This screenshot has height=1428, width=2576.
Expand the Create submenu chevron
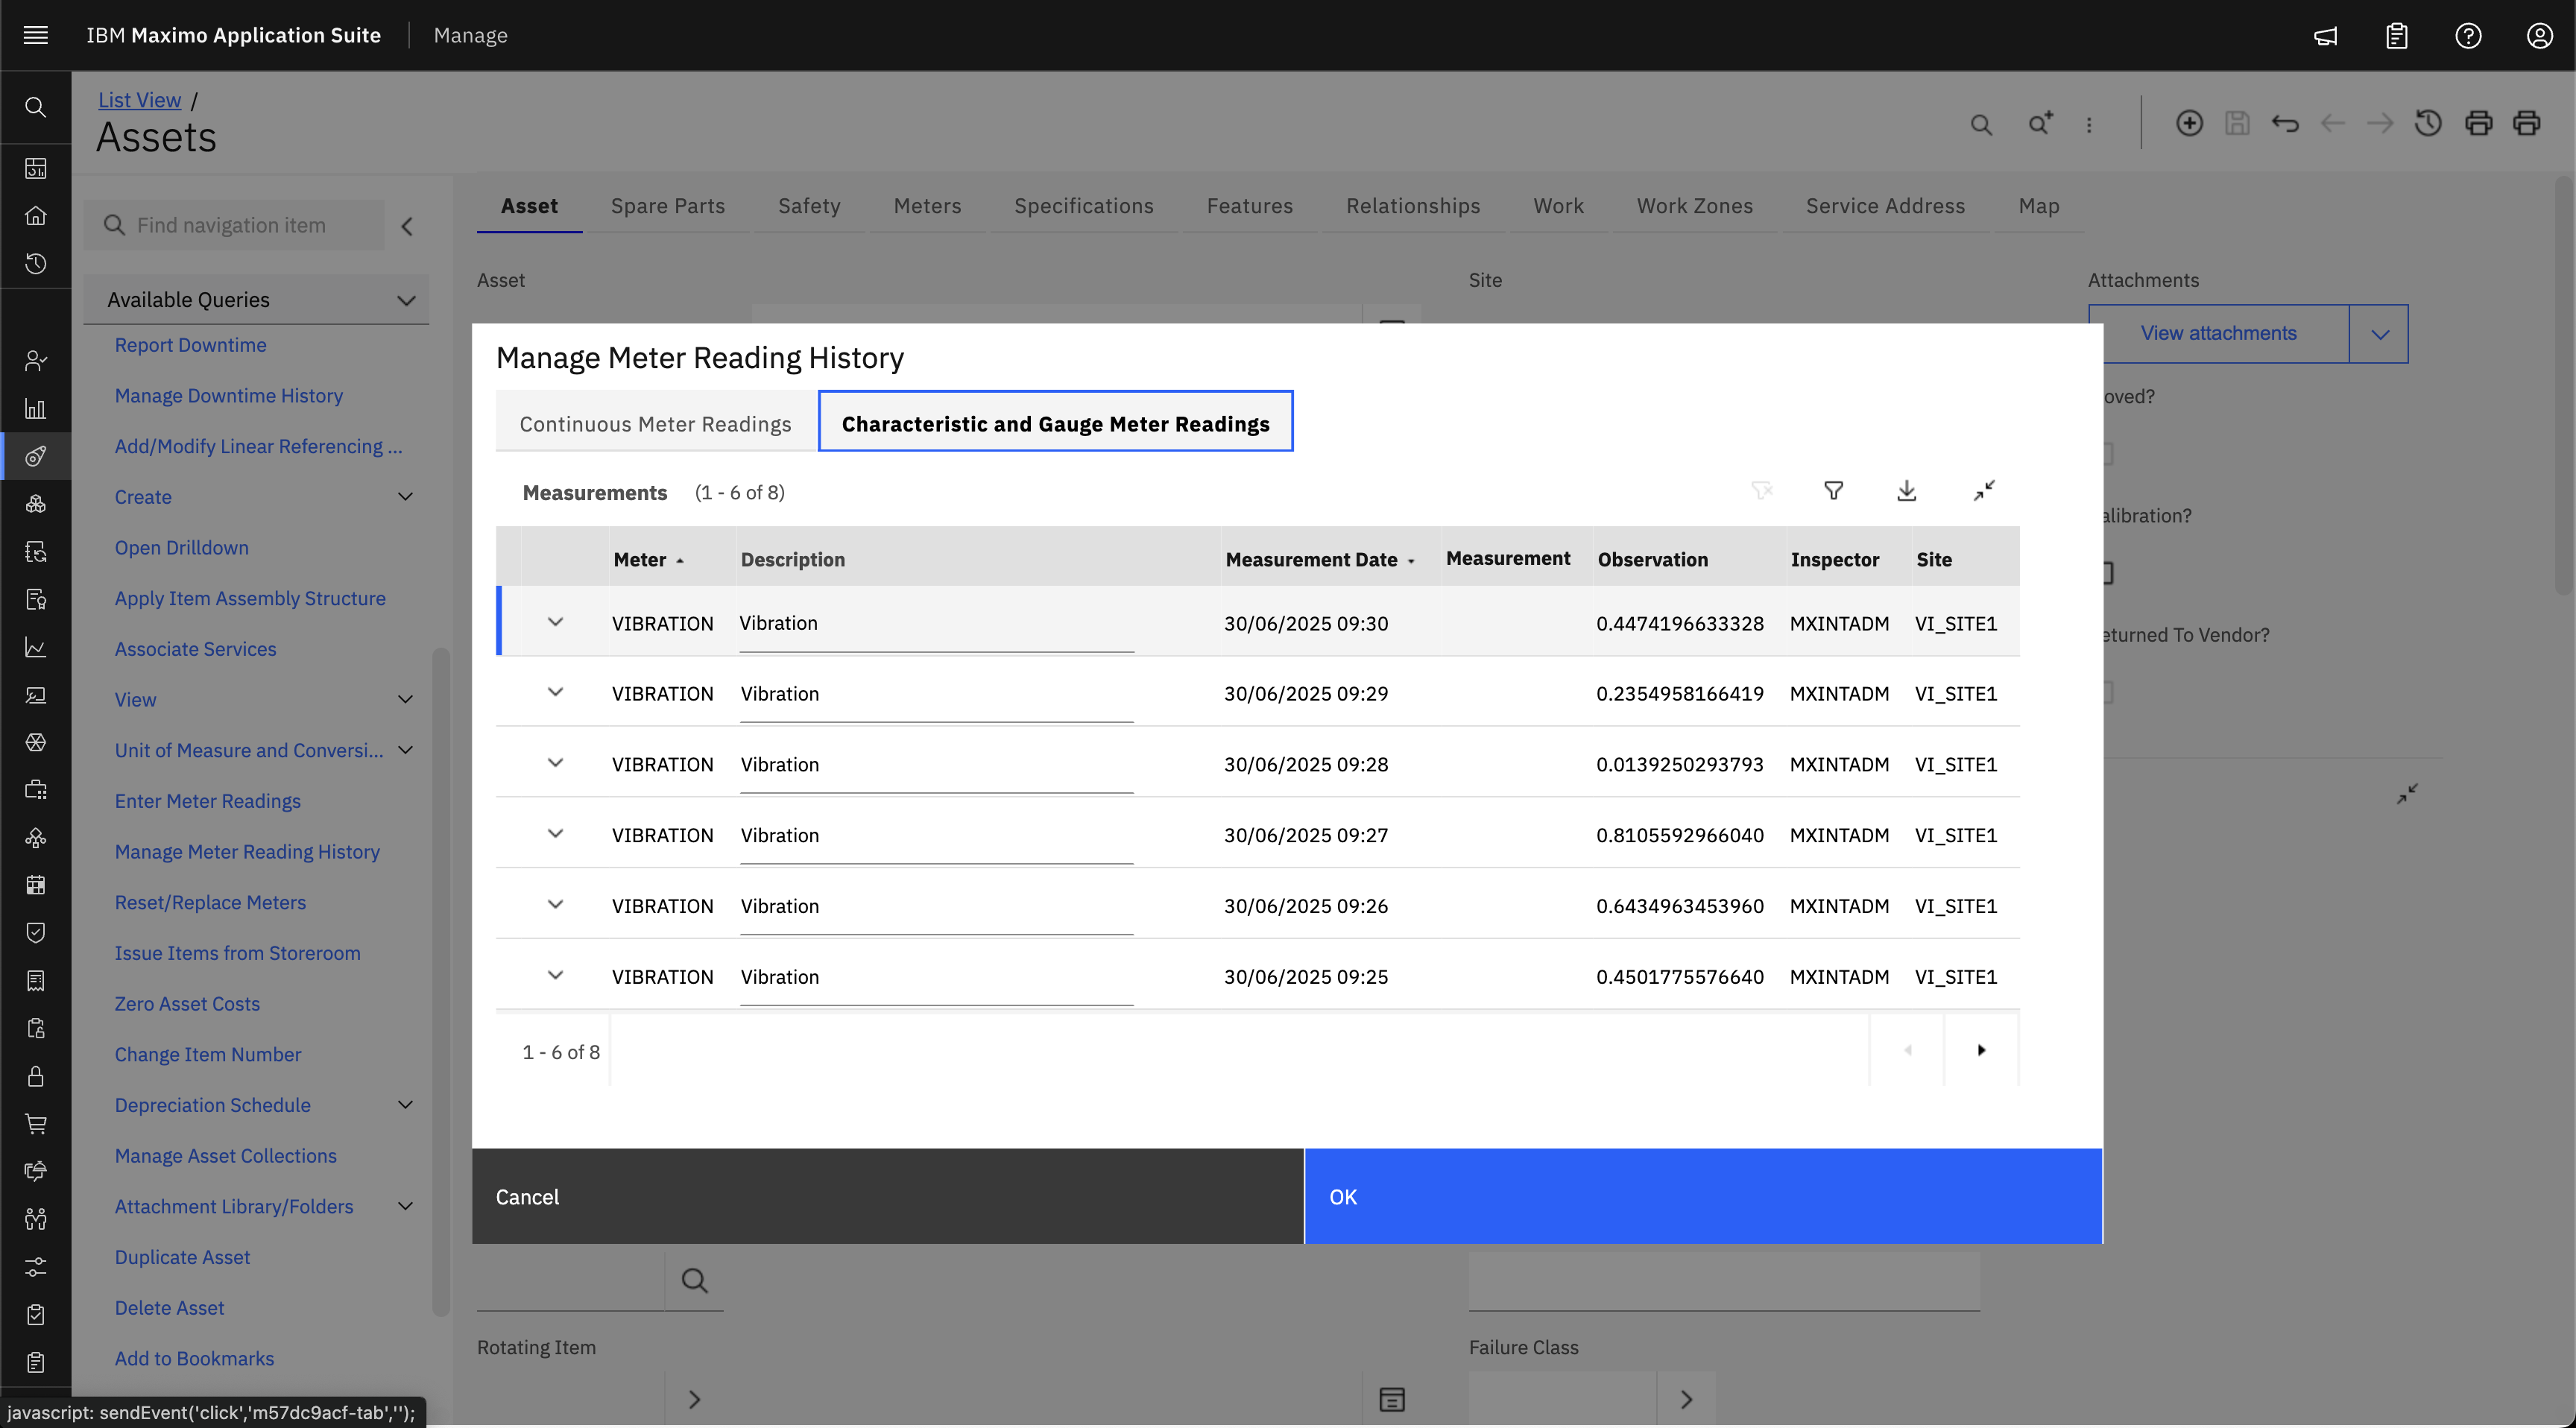pyautogui.click(x=405, y=497)
